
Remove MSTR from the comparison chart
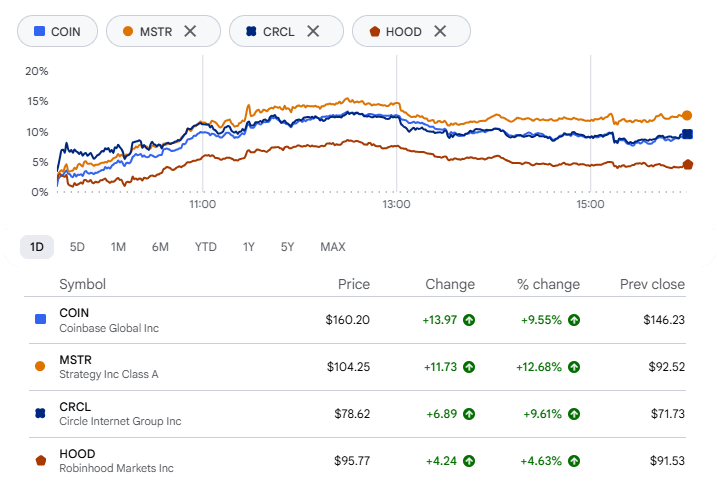click(x=190, y=31)
